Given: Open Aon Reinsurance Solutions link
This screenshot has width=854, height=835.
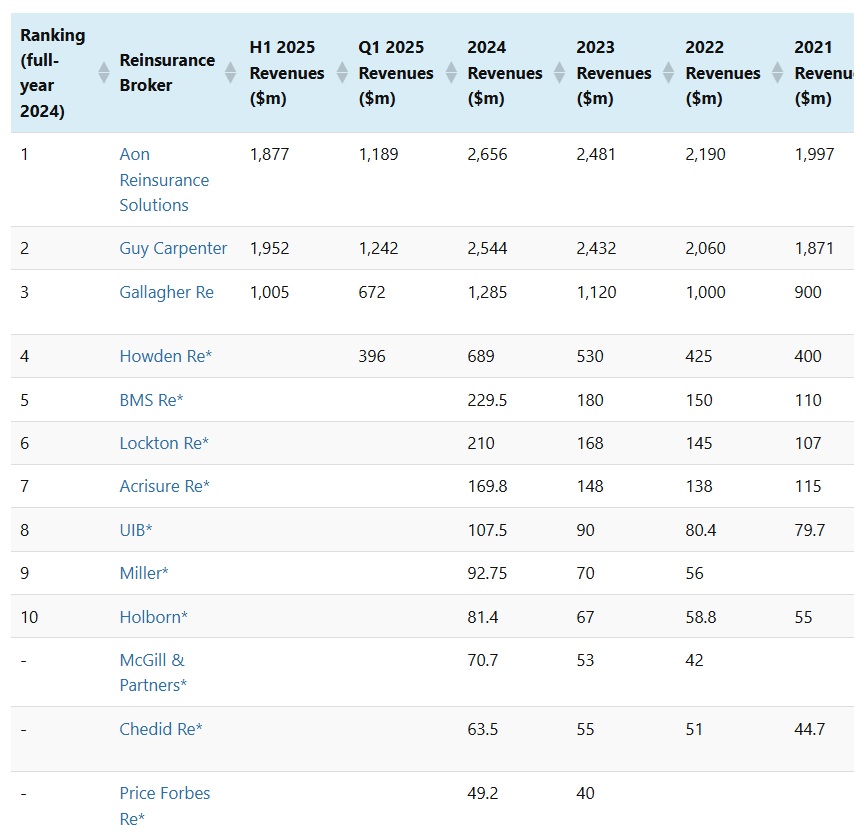Looking at the screenshot, I should click(x=164, y=180).
